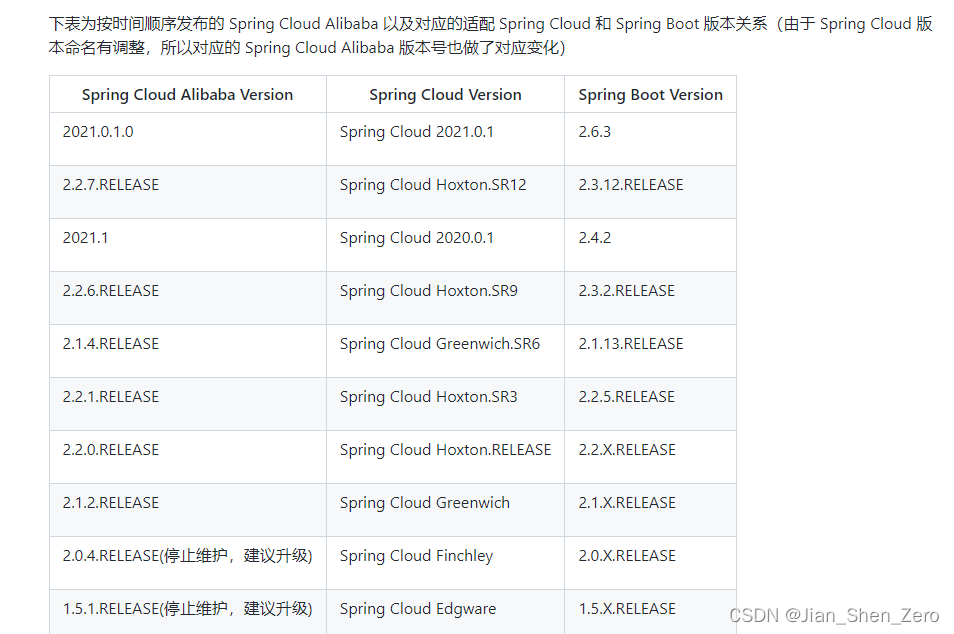Select the 'Spring Cloud 2020.0.1' cell
The image size is (954, 634).
tap(445, 245)
